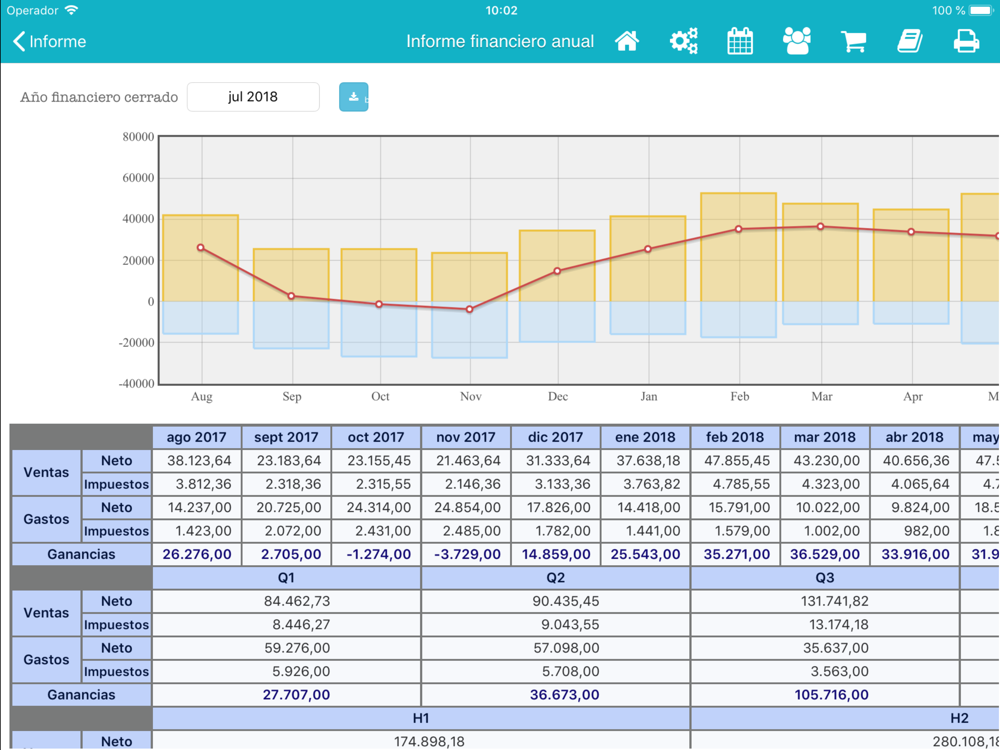
Task: Select the feb 2018 column header
Action: tap(735, 438)
